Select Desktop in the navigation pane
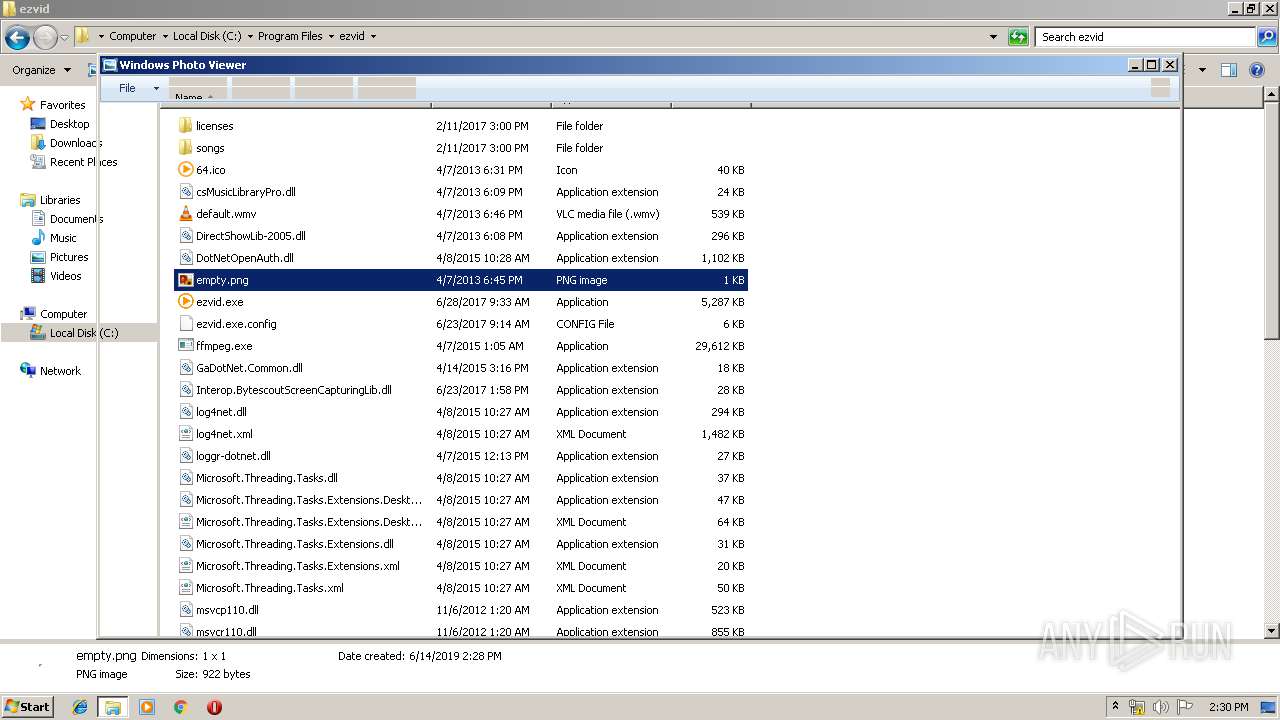This screenshot has width=1280, height=720. tap(69, 124)
